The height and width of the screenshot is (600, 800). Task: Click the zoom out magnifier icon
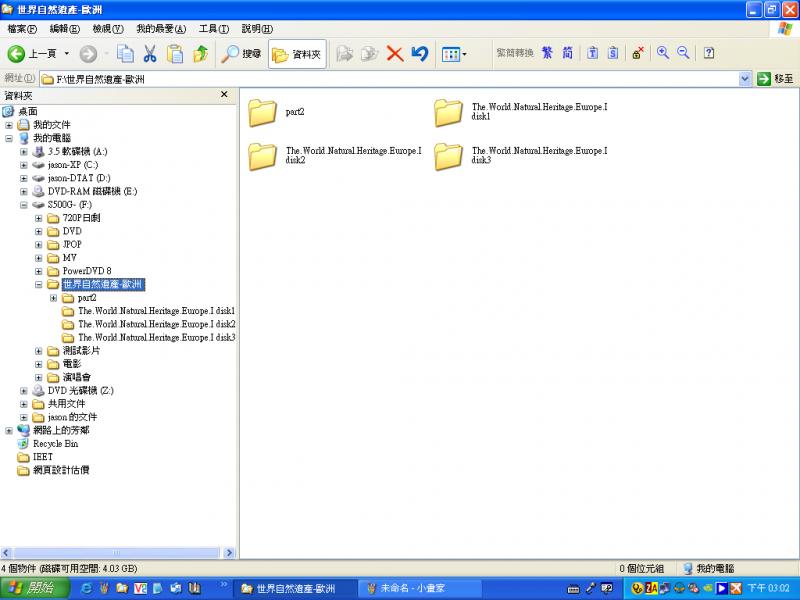tap(683, 53)
